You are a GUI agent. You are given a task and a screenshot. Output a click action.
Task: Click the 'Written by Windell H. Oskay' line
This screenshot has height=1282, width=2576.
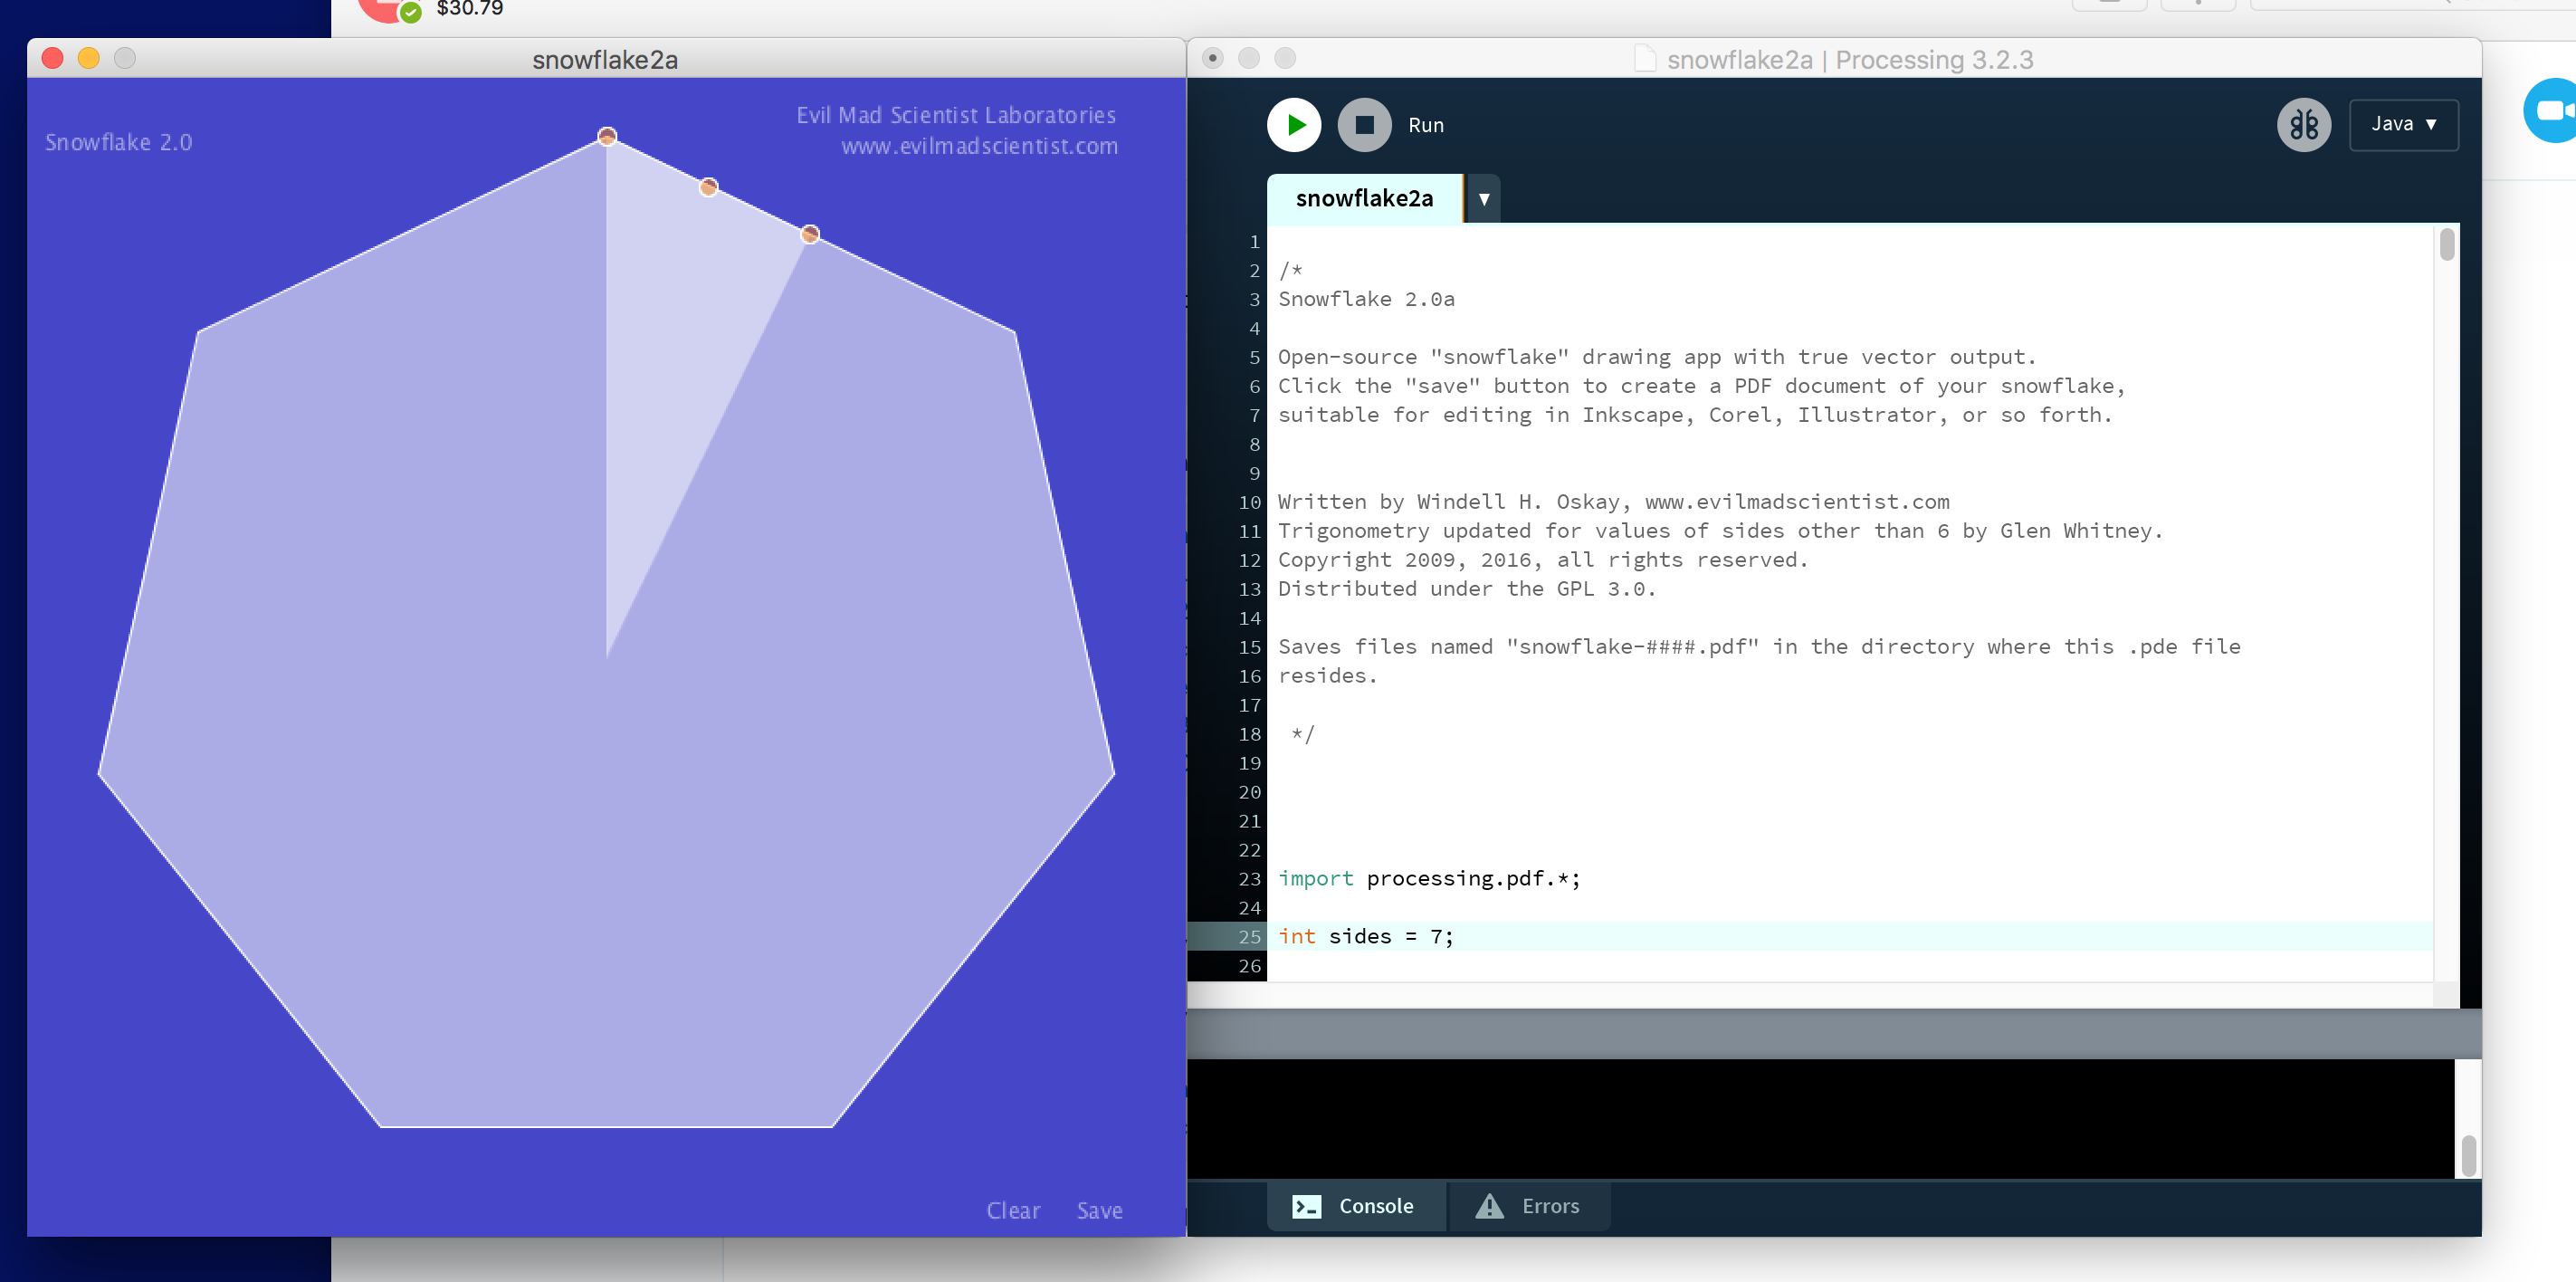[x=1614, y=502]
